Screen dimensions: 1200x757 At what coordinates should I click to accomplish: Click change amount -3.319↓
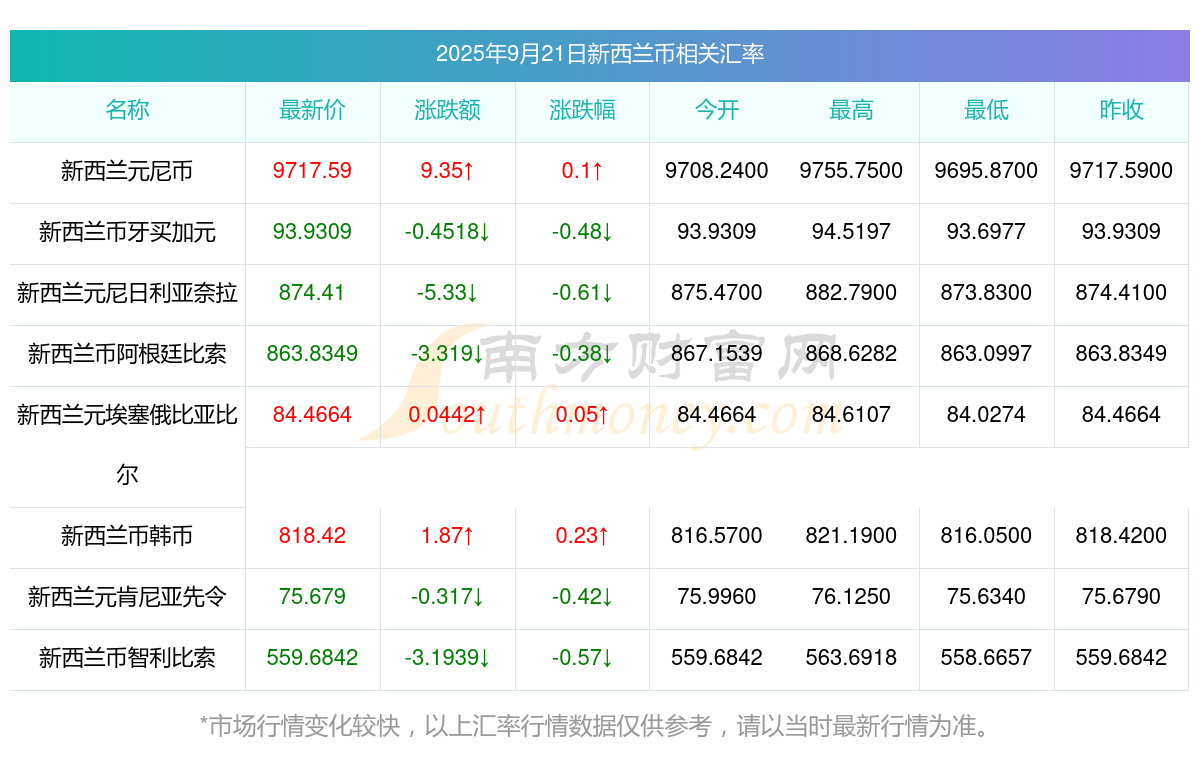point(447,353)
